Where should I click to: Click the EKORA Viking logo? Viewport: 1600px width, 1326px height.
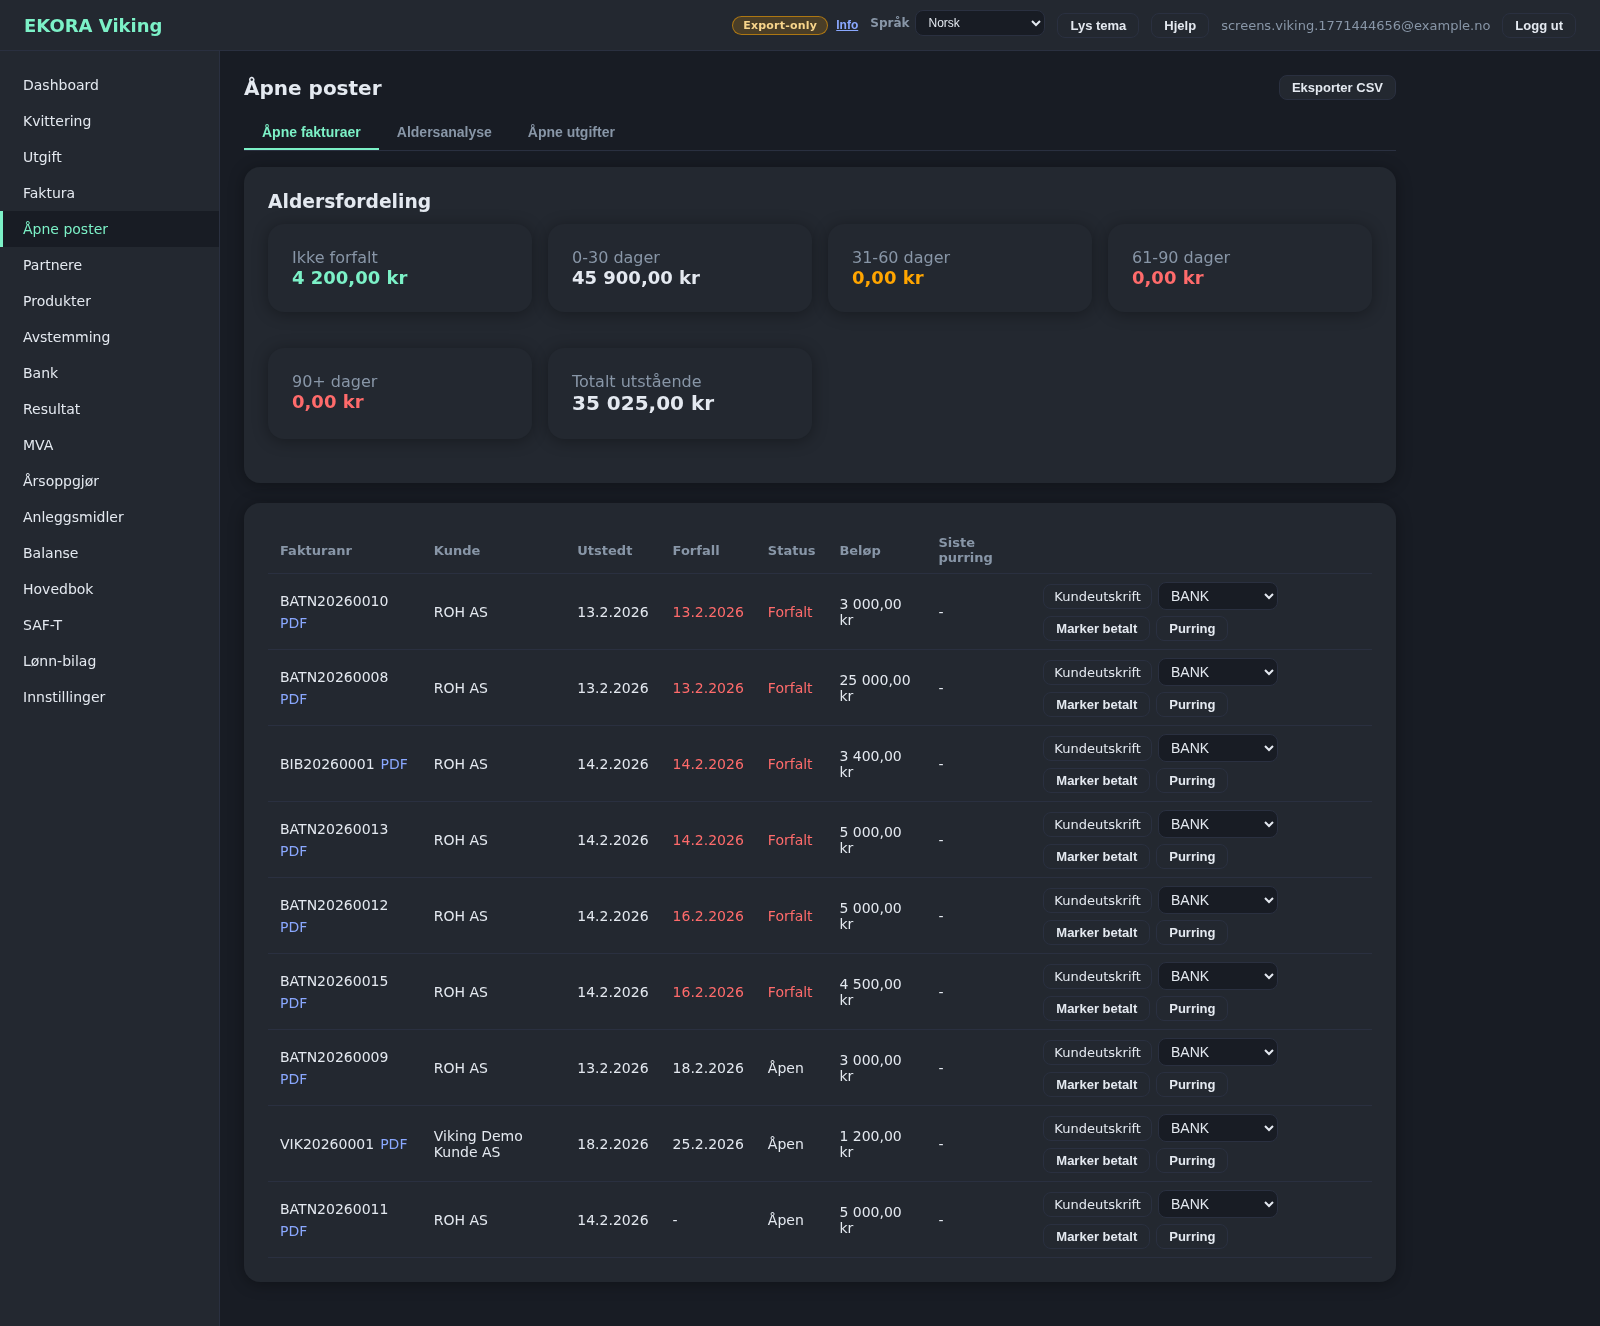(93, 26)
